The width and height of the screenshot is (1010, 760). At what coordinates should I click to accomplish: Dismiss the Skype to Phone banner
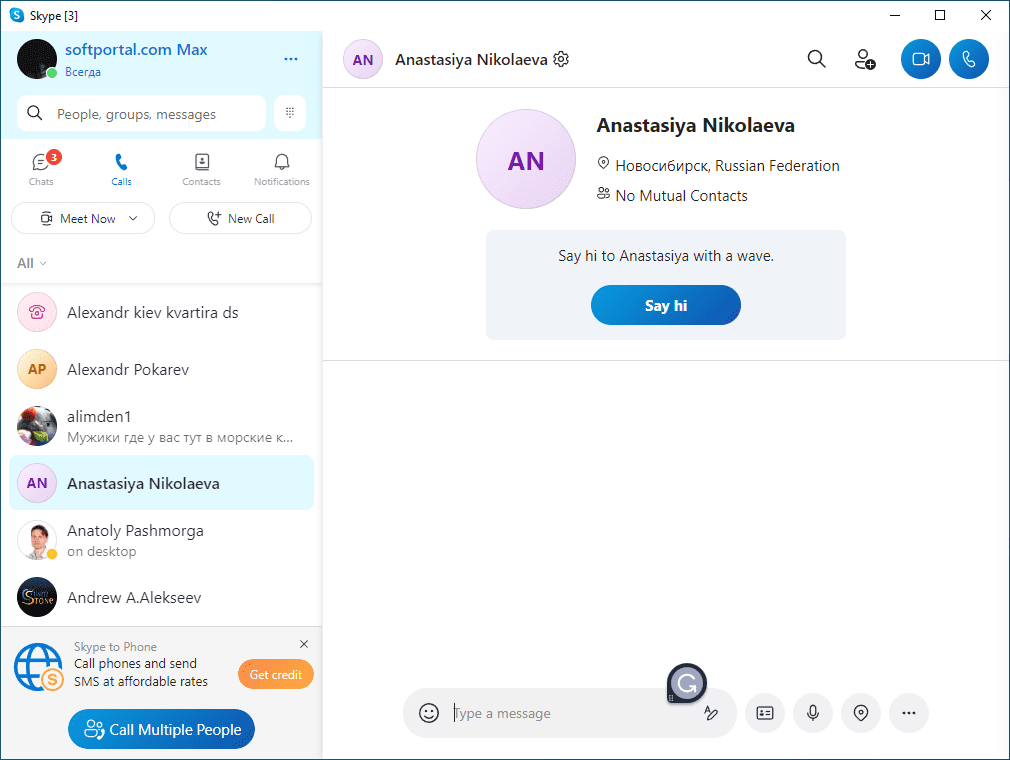coord(304,644)
